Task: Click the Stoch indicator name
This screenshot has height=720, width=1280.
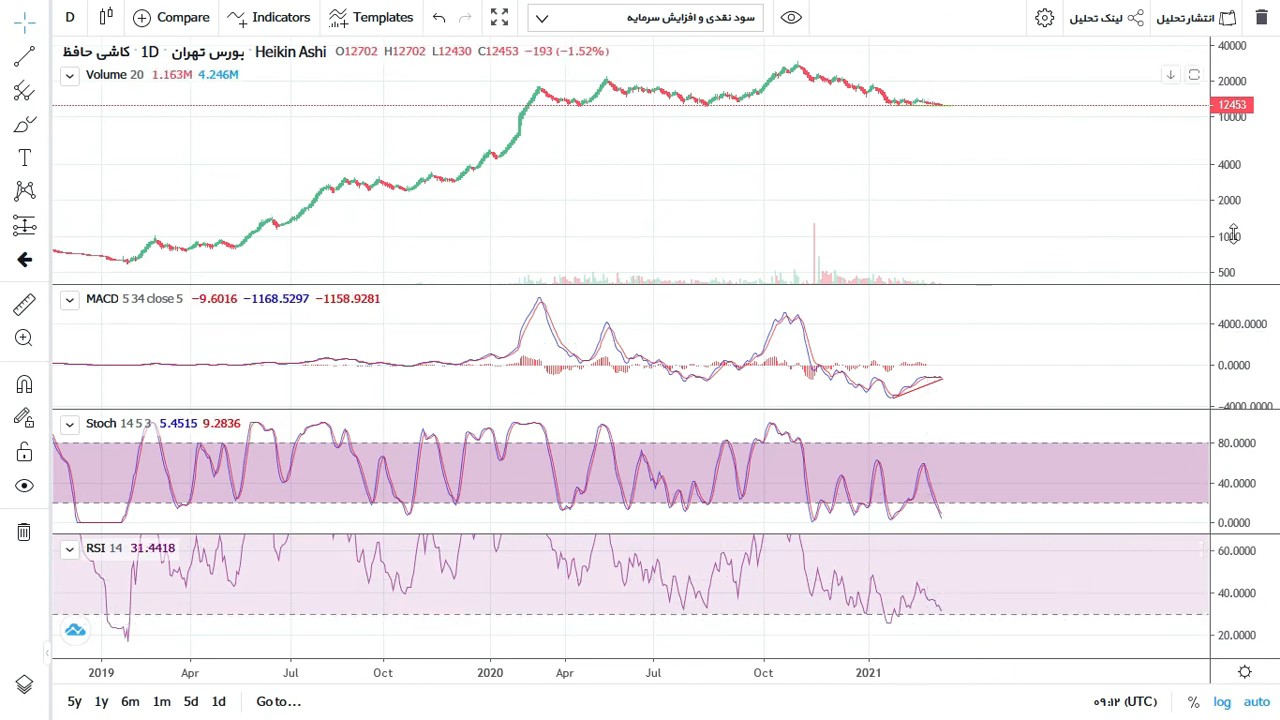Action: 101,424
